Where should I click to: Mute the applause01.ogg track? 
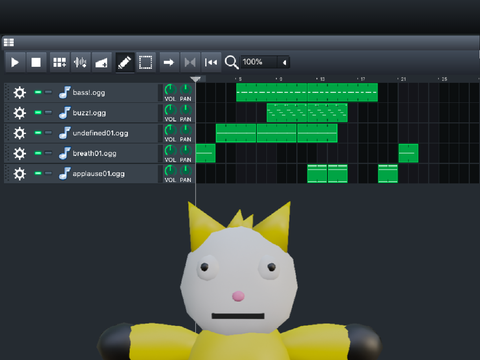(x=38, y=173)
